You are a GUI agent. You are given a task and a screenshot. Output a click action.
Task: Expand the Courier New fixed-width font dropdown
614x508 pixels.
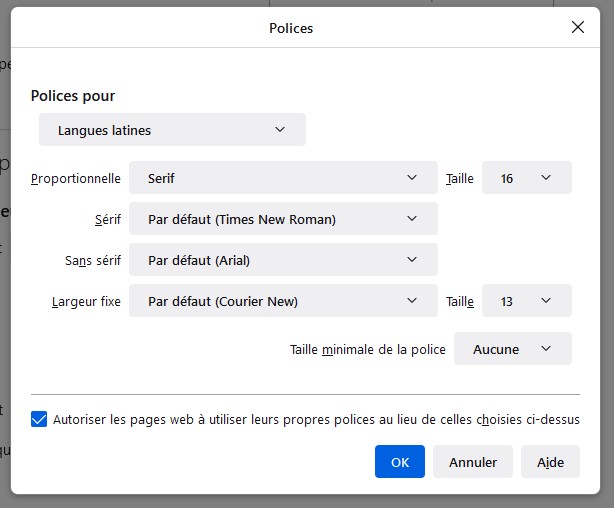click(x=283, y=301)
